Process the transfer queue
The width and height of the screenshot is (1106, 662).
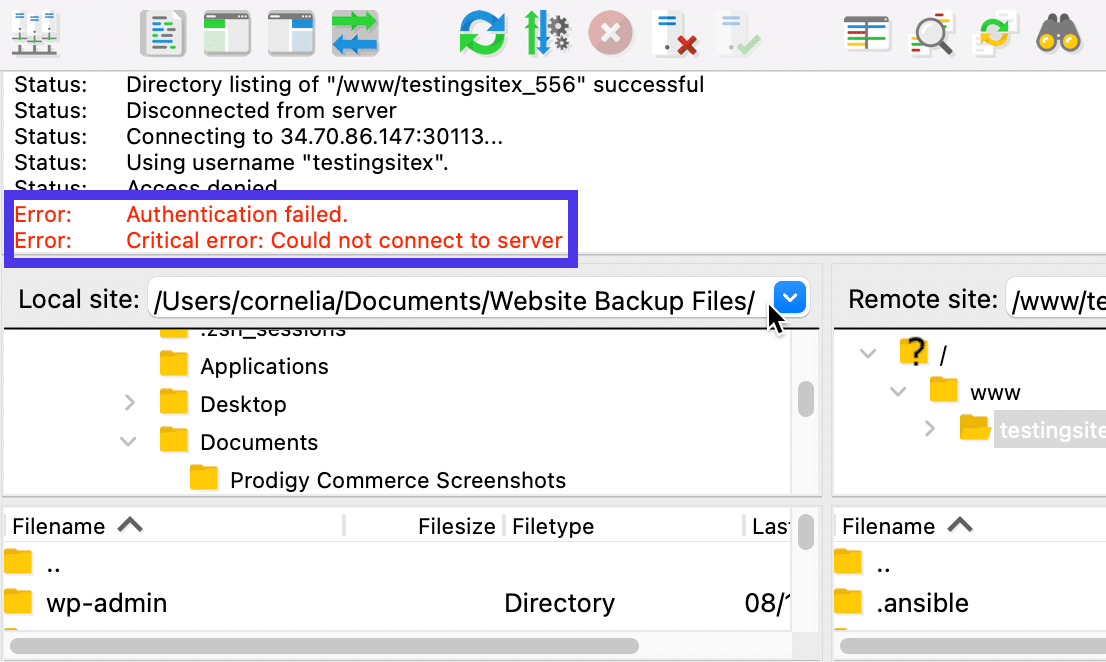coord(547,32)
